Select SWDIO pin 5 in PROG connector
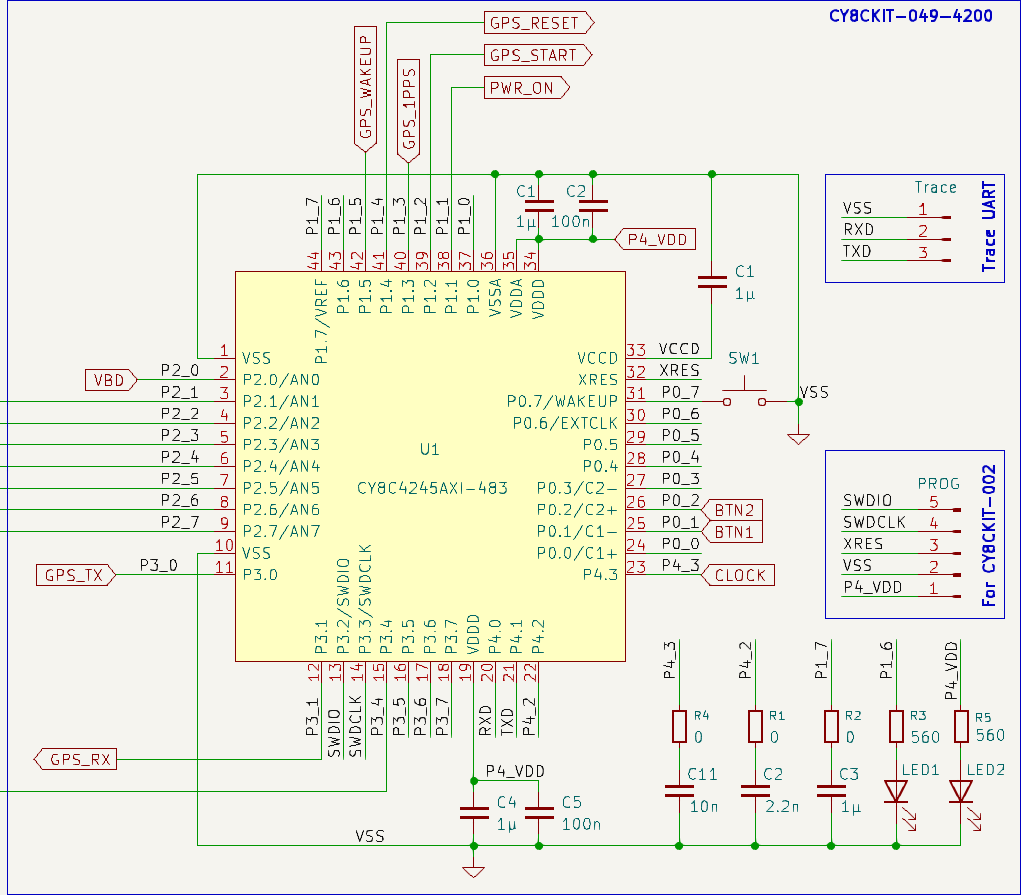1021x895 pixels. (901, 502)
